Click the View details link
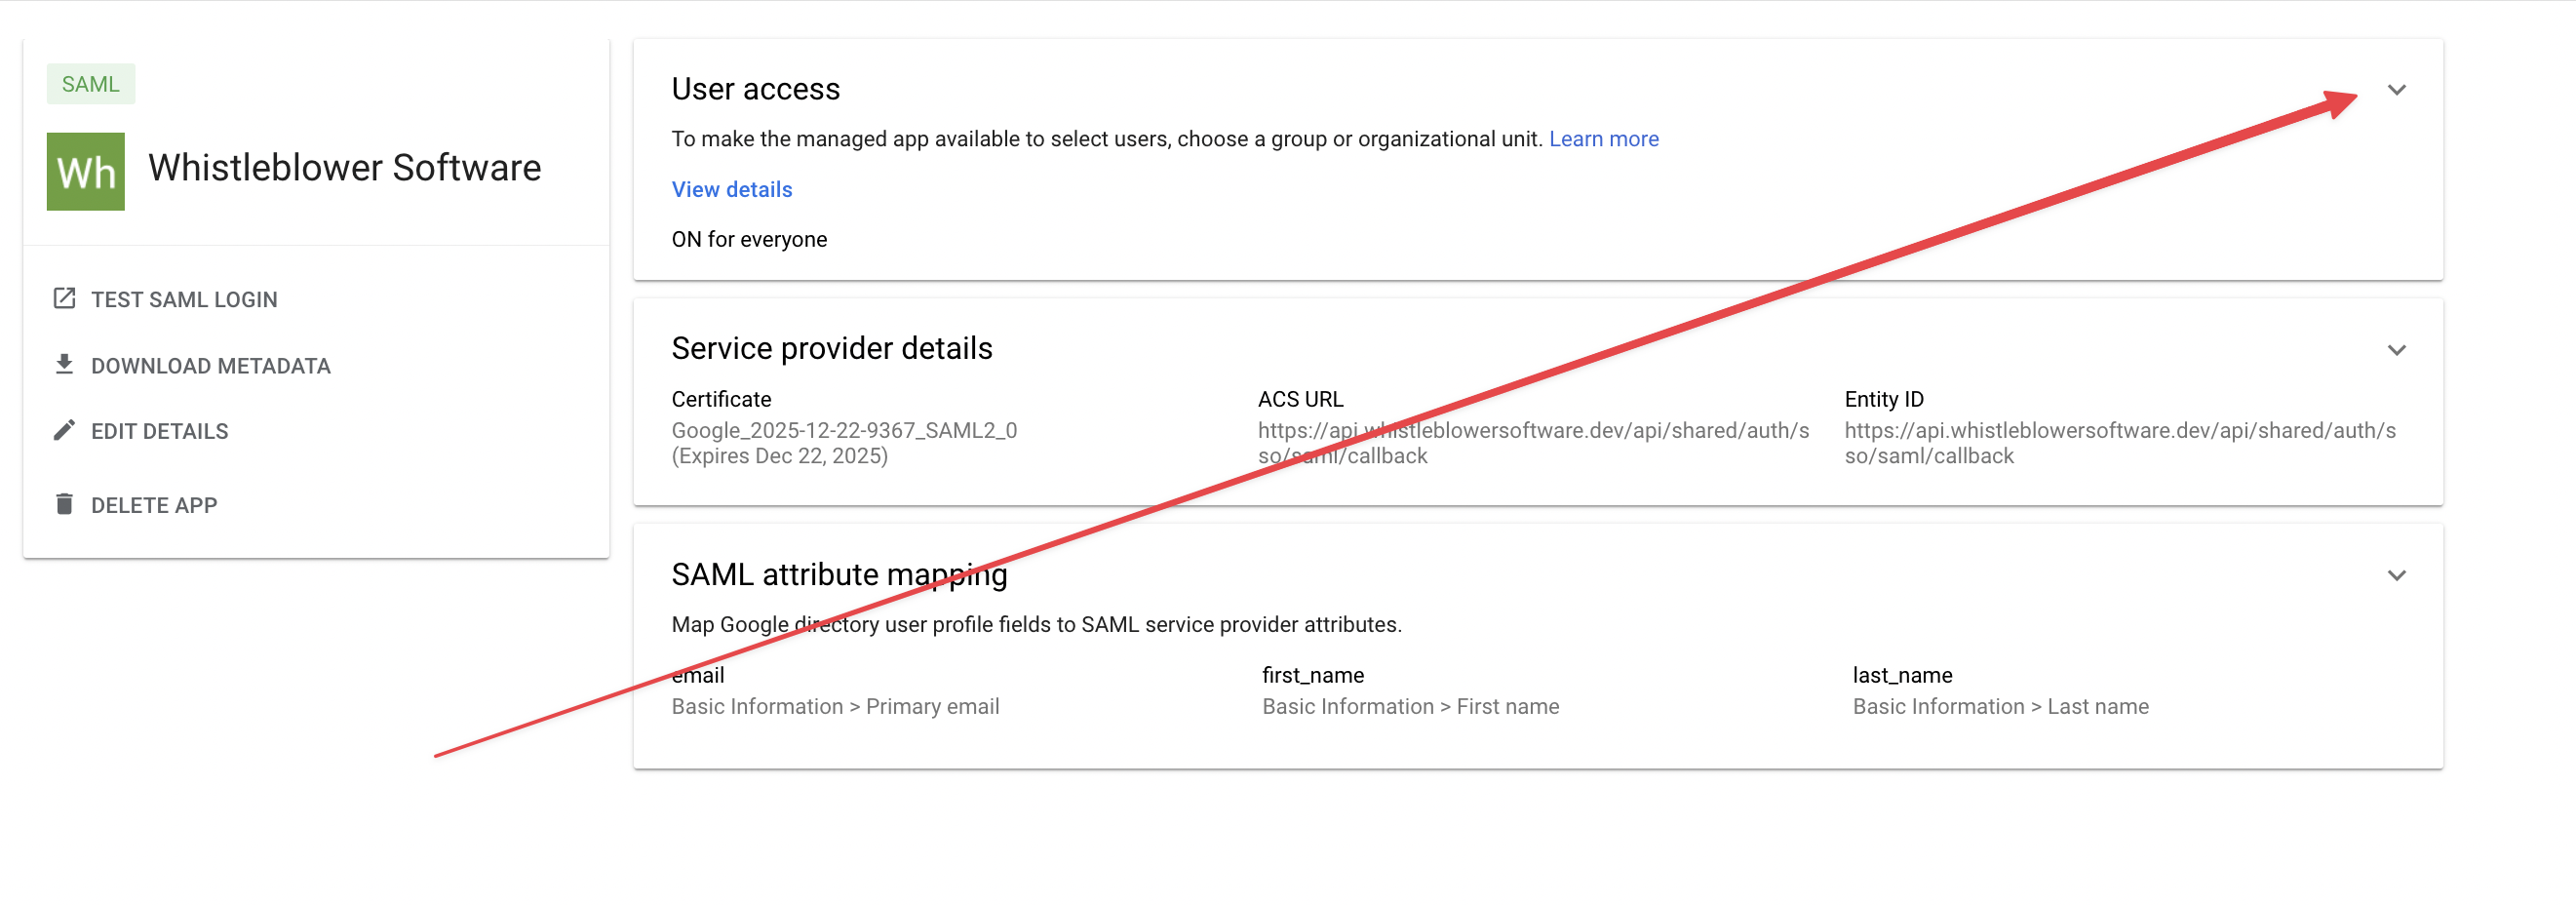This screenshot has height=905, width=2576. coord(732,189)
